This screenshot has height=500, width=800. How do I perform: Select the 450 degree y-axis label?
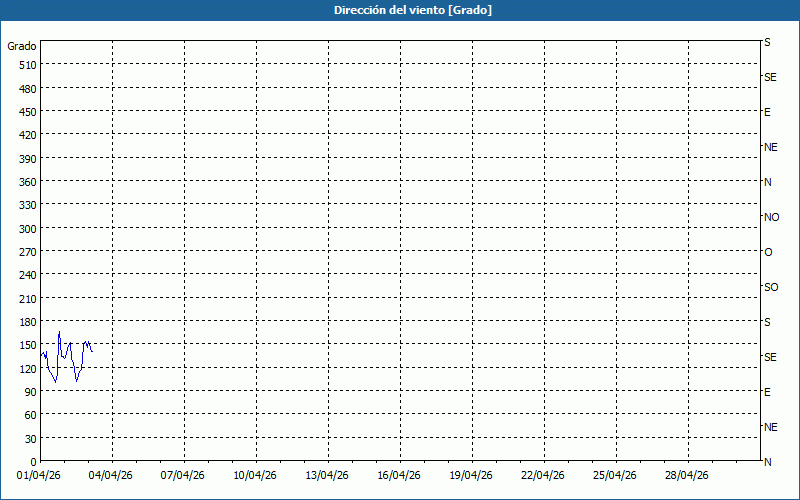click(27, 112)
